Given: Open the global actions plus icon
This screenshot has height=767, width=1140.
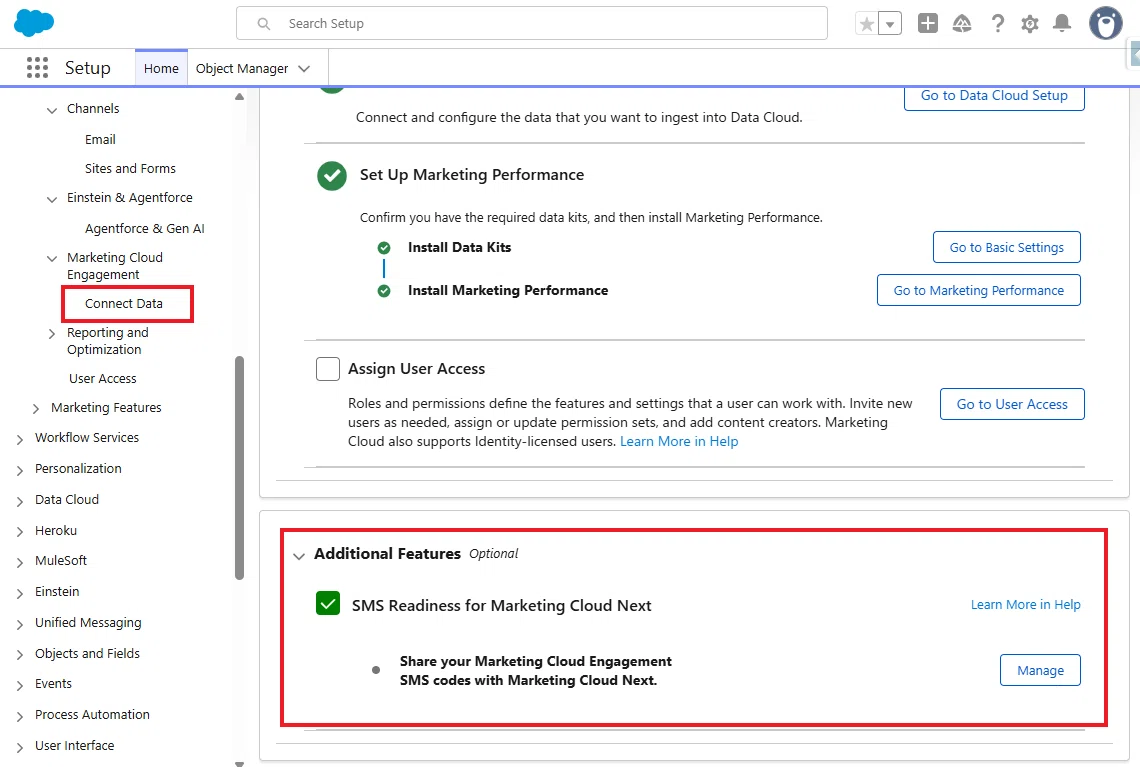Looking at the screenshot, I should coord(928,23).
